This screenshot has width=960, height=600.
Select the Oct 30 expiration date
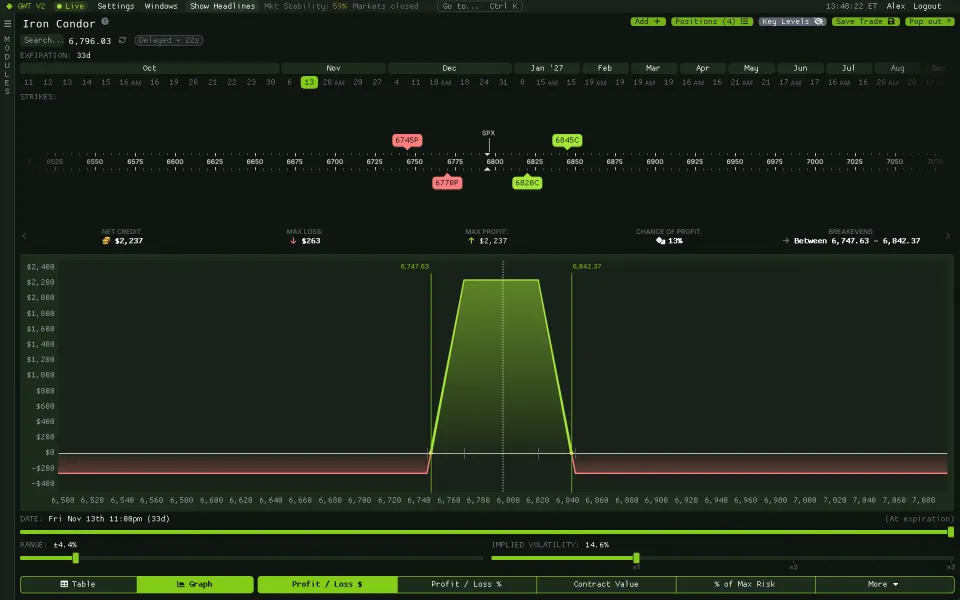tap(271, 82)
